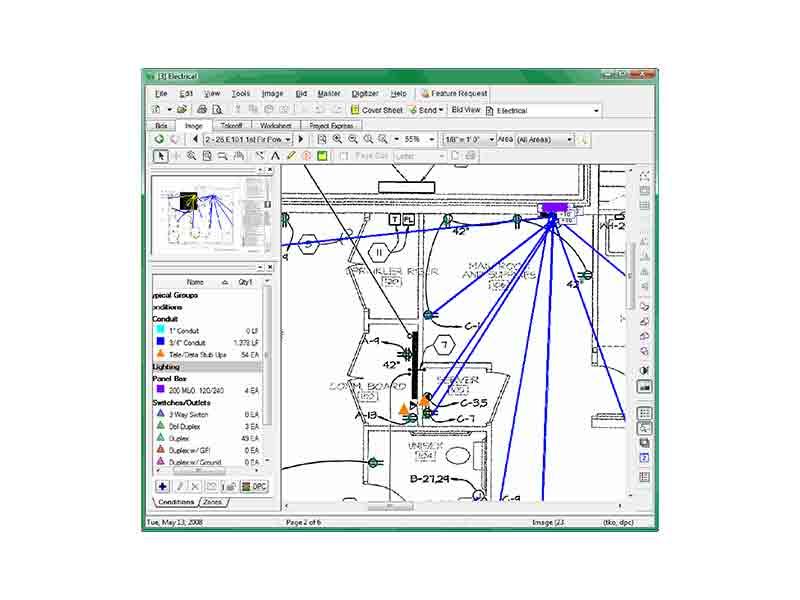Switch to the Takeoff tab
This screenshot has height=600, width=800.
(231, 126)
